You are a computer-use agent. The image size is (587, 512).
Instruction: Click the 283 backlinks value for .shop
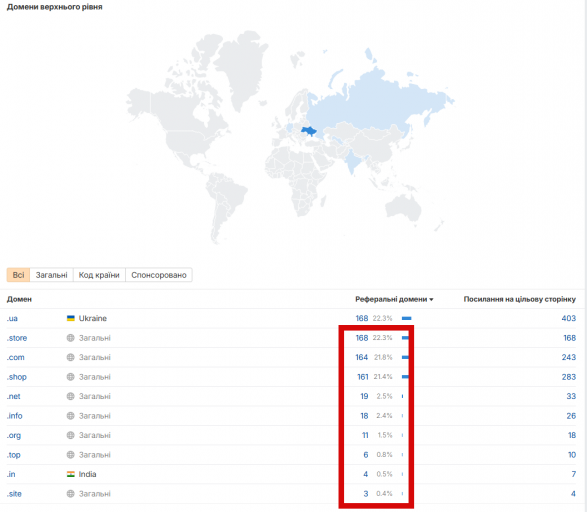click(569, 377)
